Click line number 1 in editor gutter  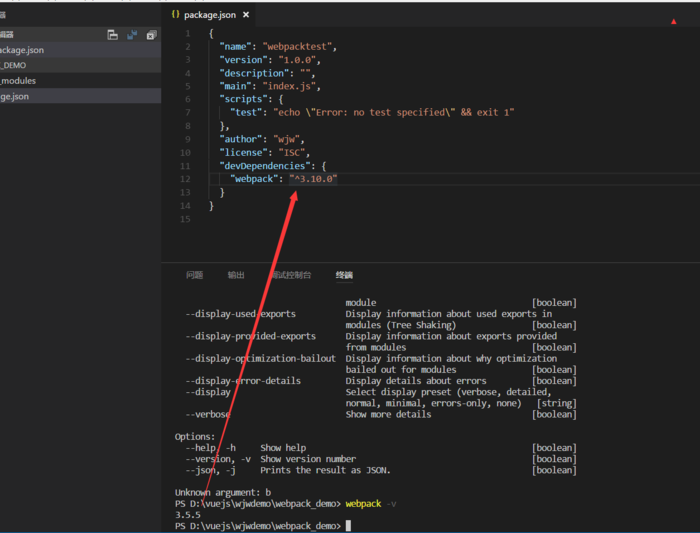[188, 33]
